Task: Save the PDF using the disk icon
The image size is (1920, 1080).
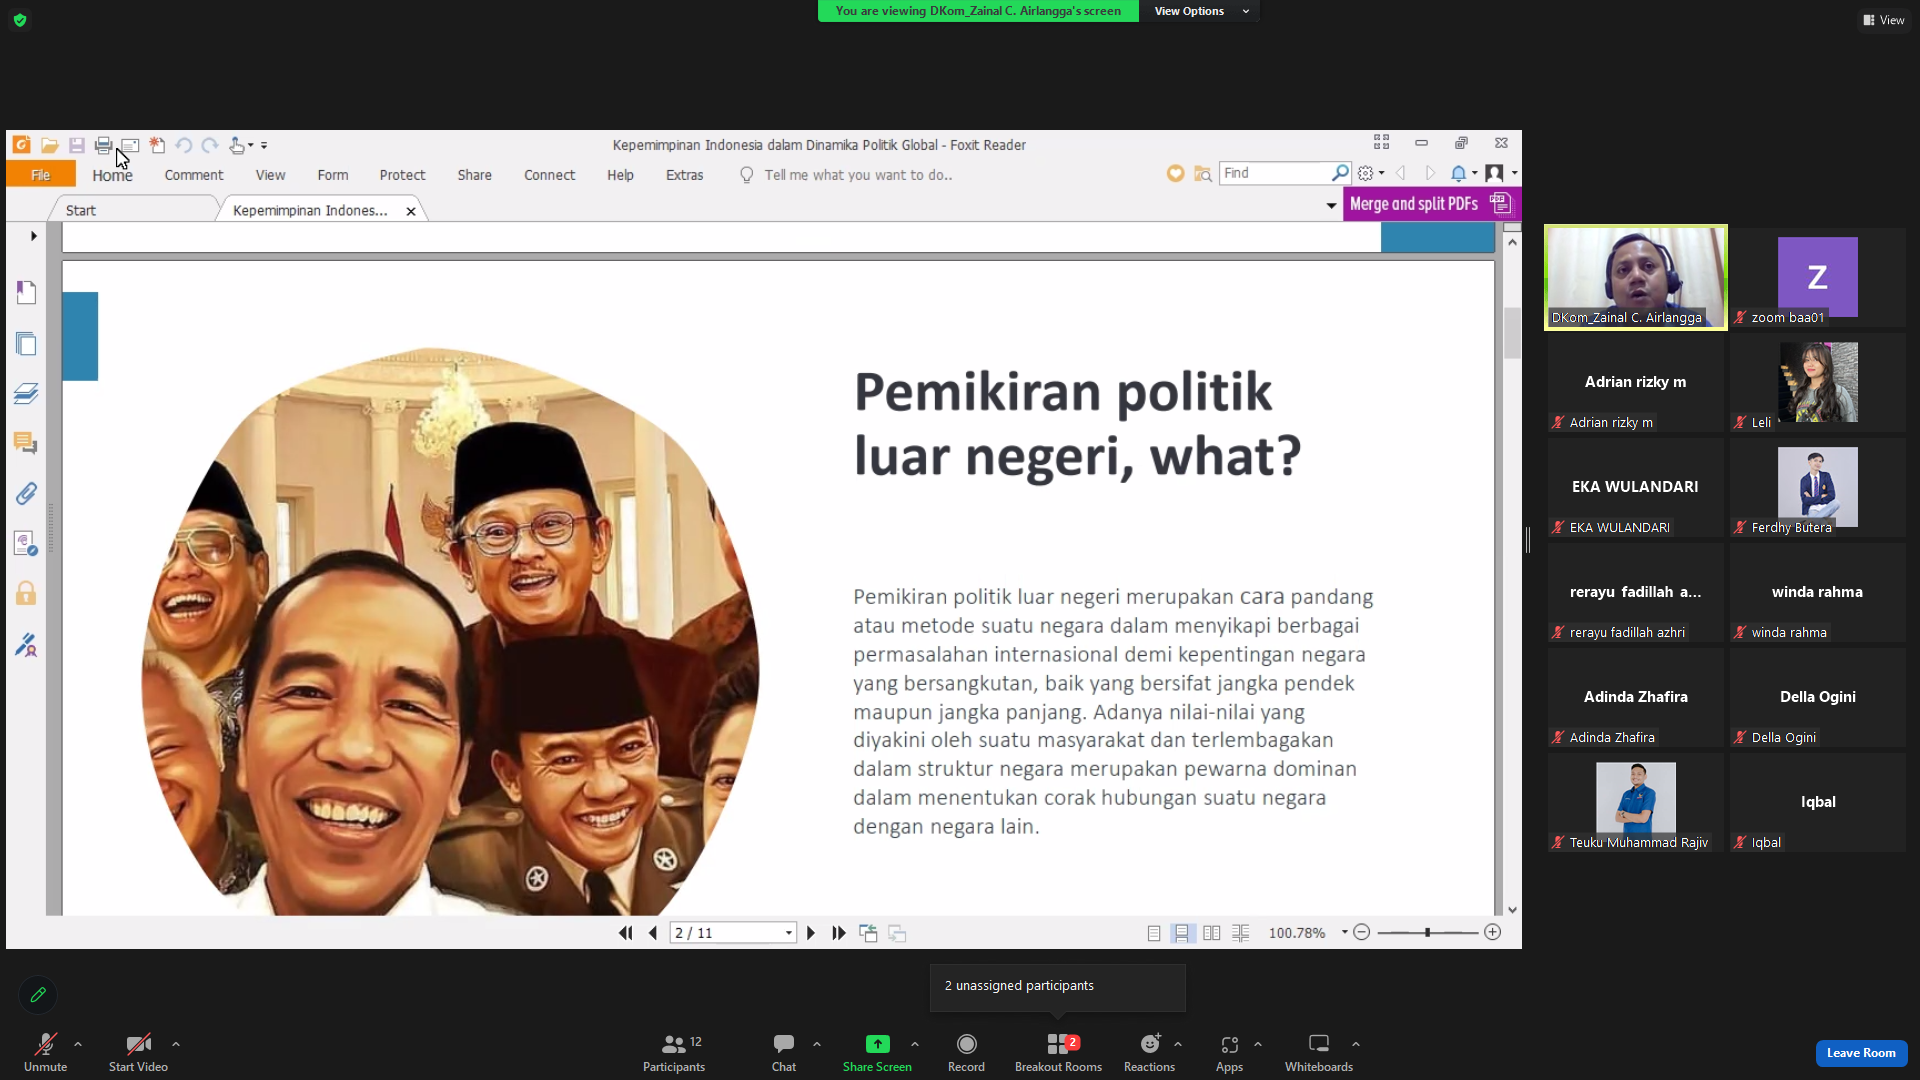Action: [76, 145]
